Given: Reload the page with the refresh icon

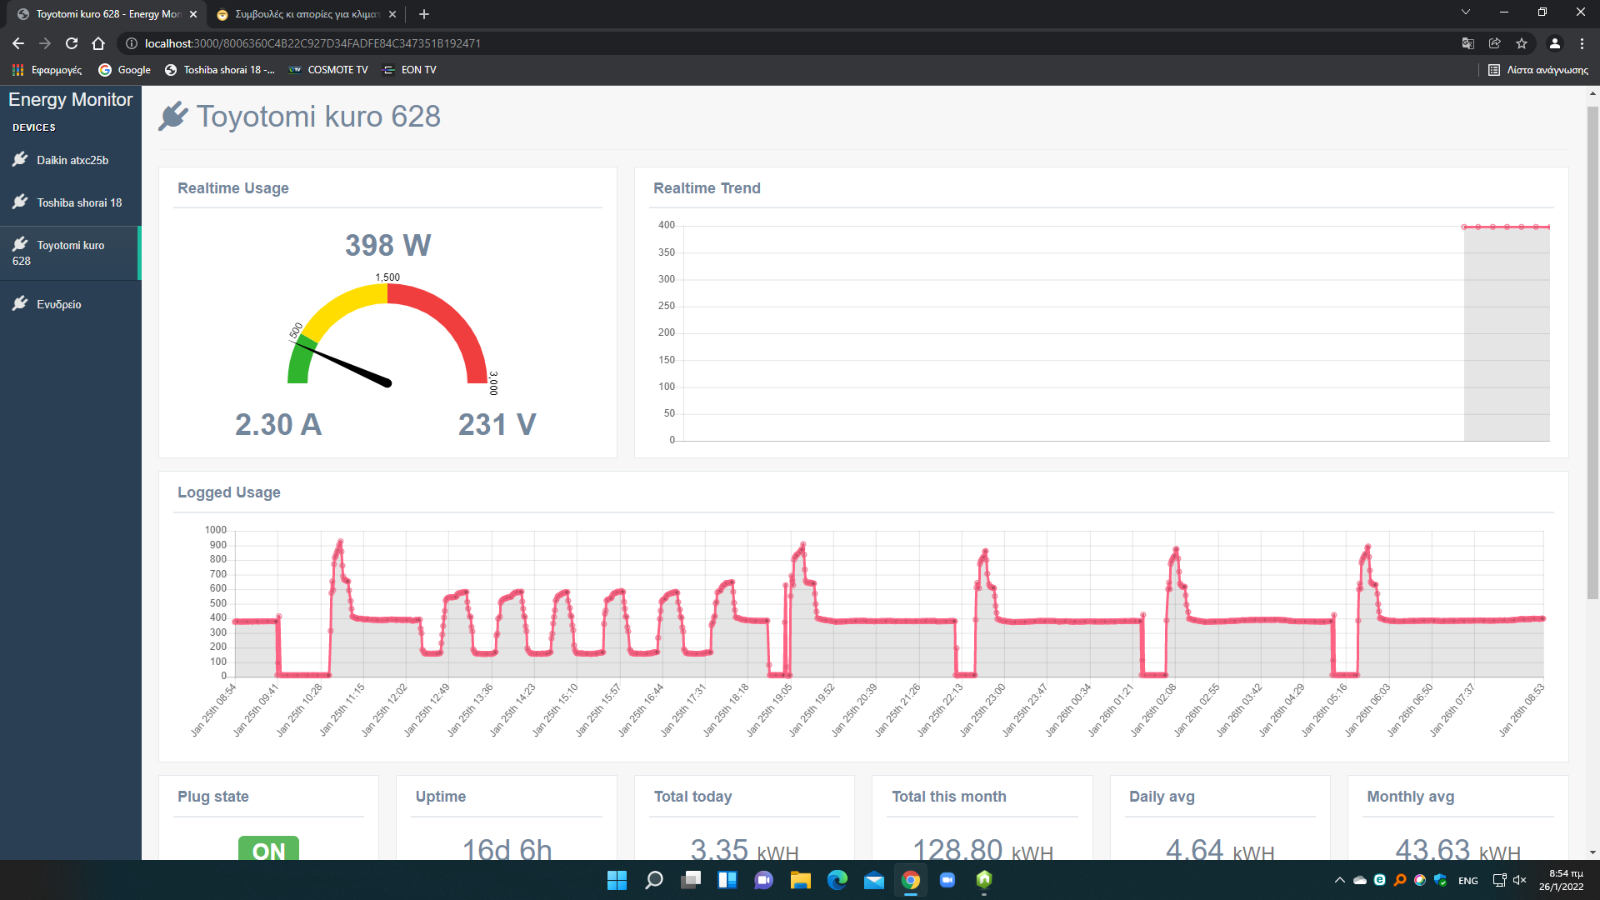Looking at the screenshot, I should [x=72, y=43].
